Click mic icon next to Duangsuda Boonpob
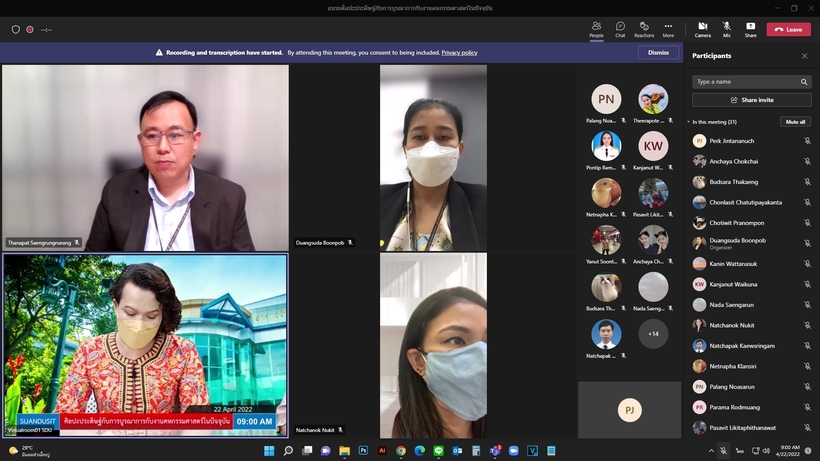This screenshot has height=461, width=820. pos(807,244)
